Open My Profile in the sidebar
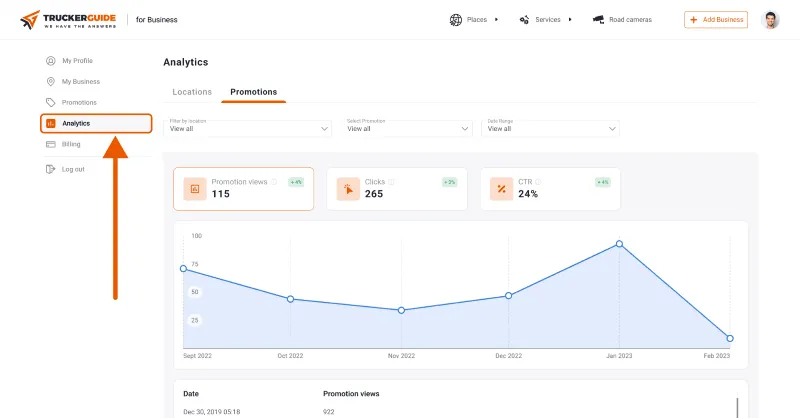Image resolution: width=800 pixels, height=418 pixels. [78, 61]
